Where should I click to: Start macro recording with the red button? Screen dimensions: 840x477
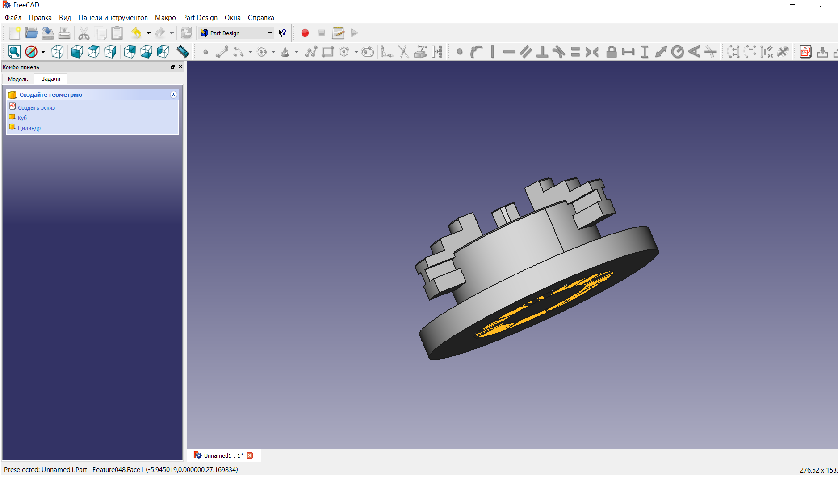pos(305,33)
